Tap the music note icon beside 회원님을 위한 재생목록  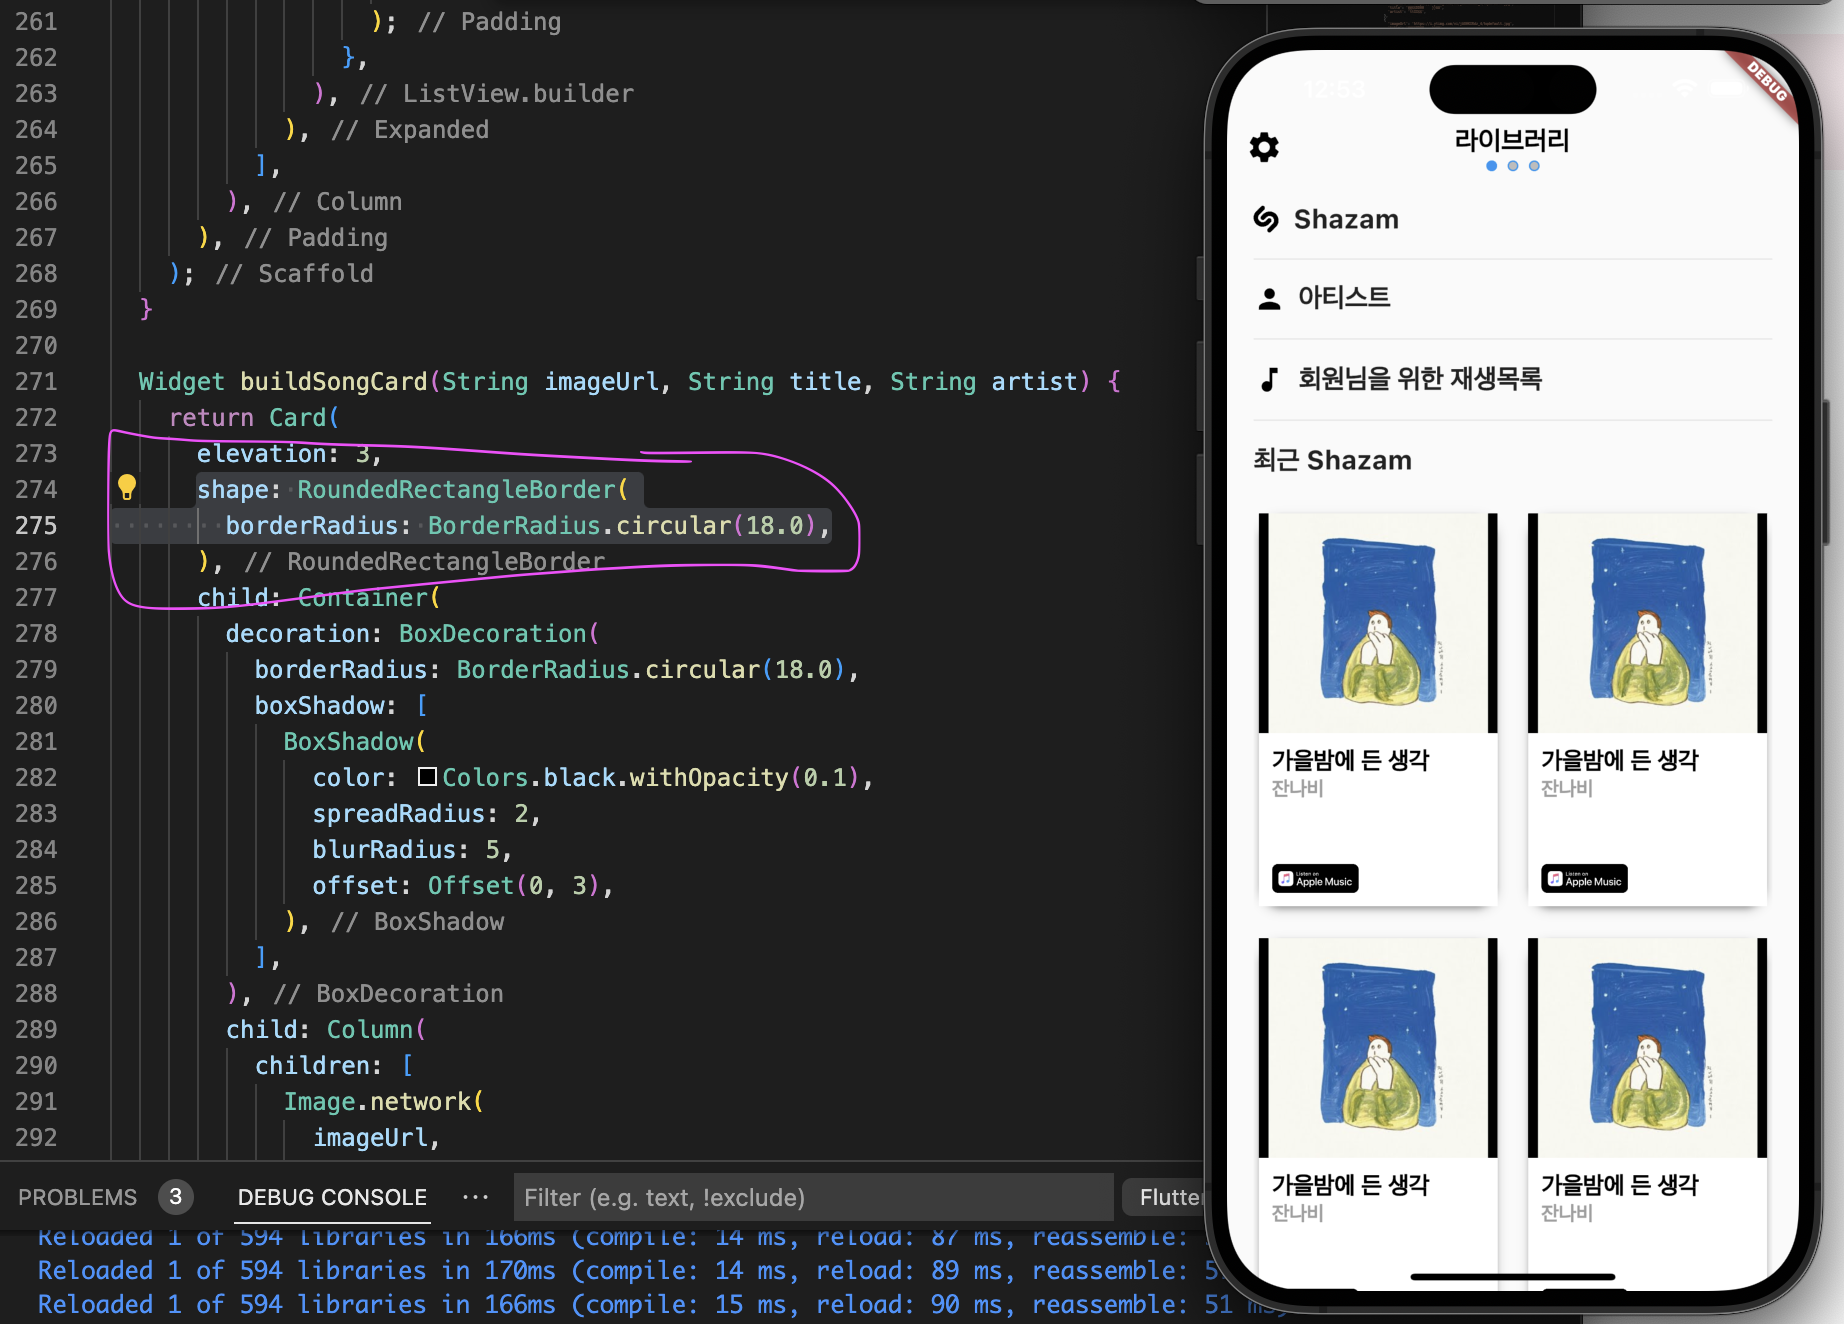point(1269,379)
